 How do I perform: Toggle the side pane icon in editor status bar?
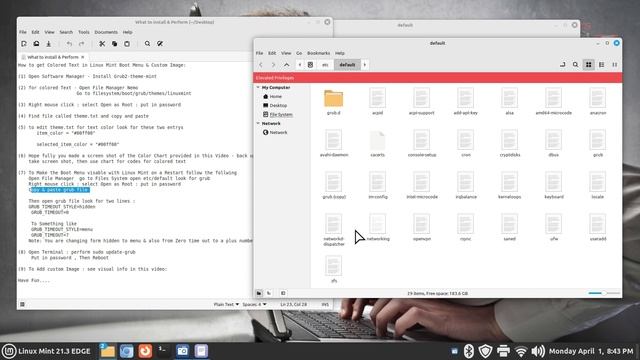(22, 304)
